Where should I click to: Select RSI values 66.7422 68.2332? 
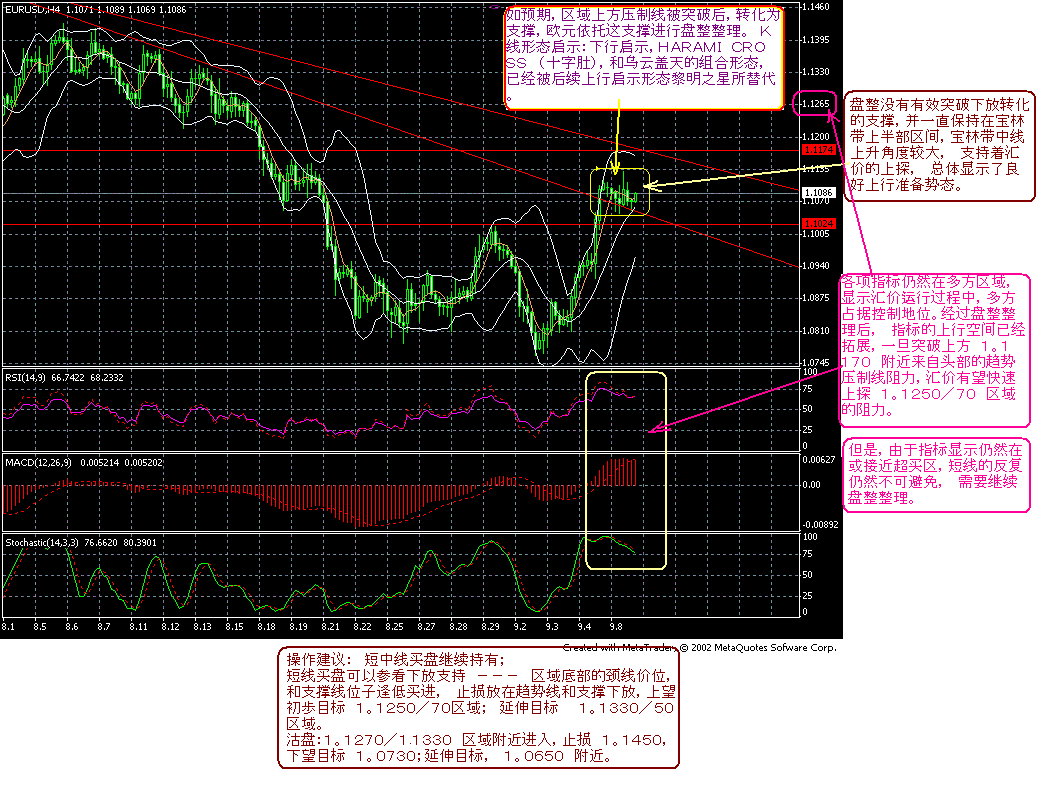point(87,377)
